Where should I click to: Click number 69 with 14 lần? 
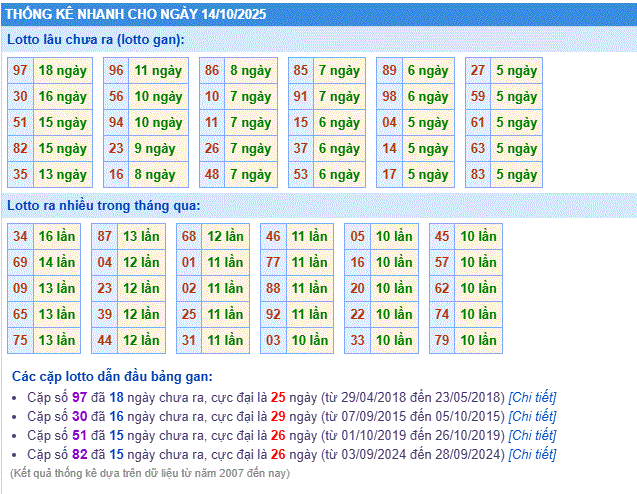[x=21, y=262]
